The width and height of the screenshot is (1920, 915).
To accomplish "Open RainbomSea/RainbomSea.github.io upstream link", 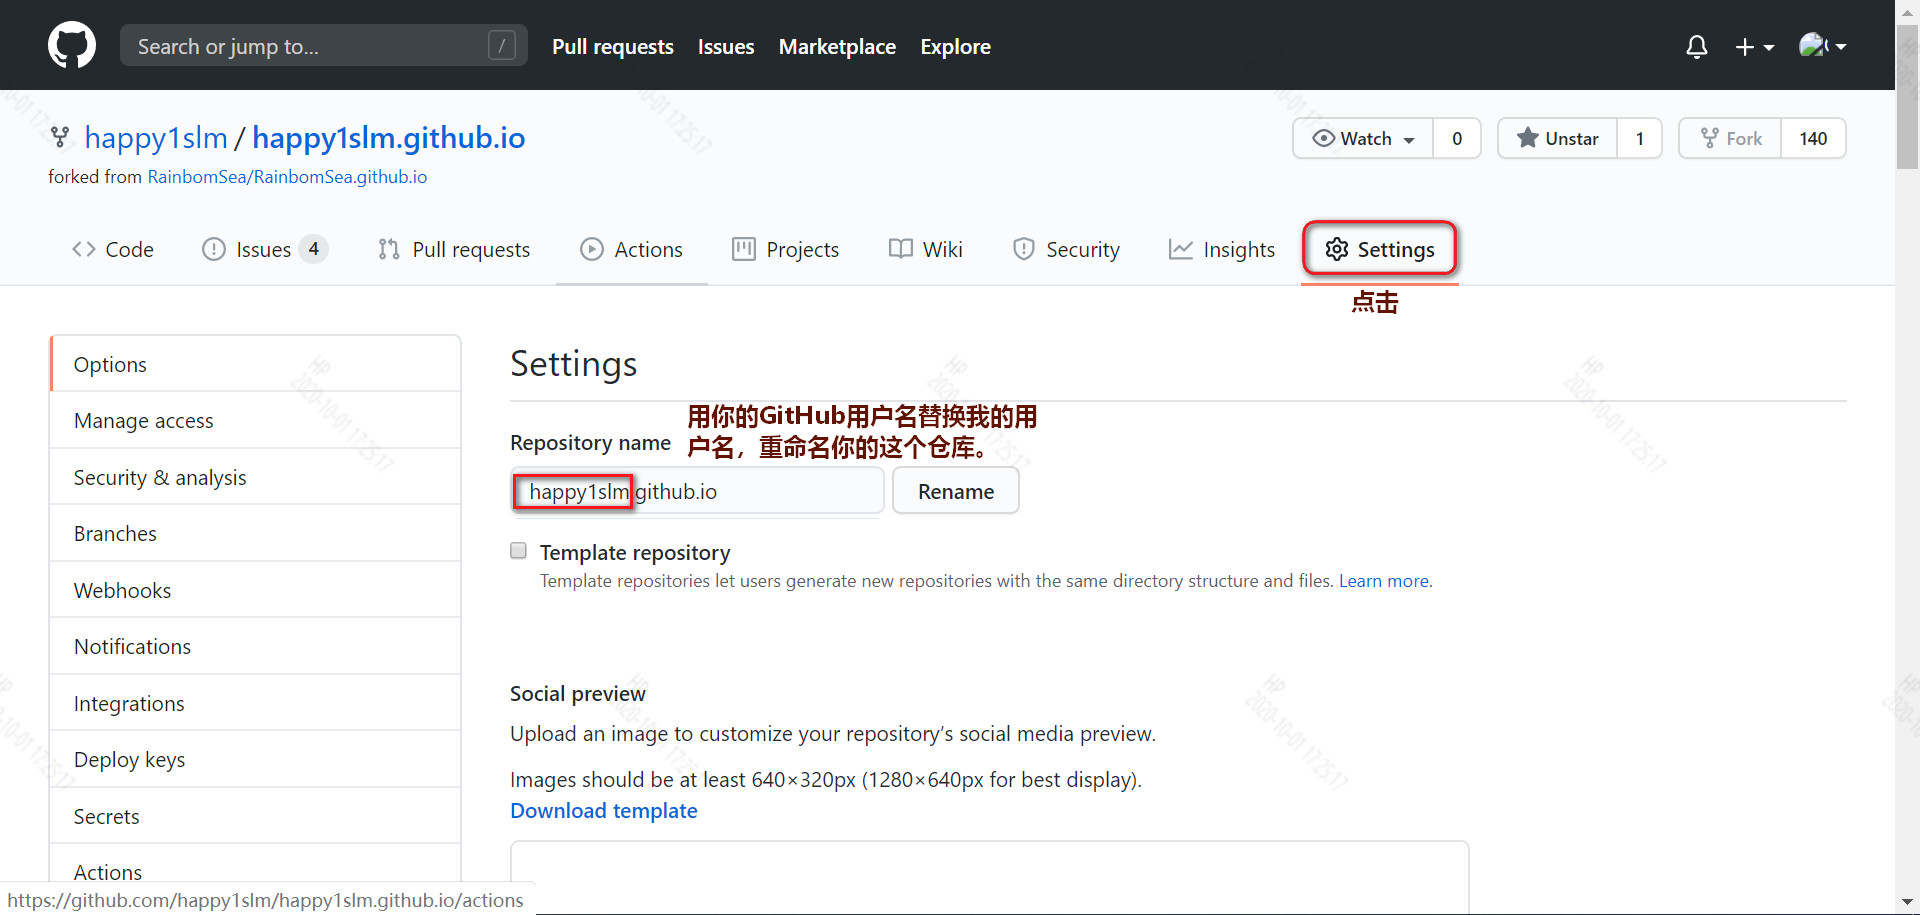I will click(x=287, y=177).
